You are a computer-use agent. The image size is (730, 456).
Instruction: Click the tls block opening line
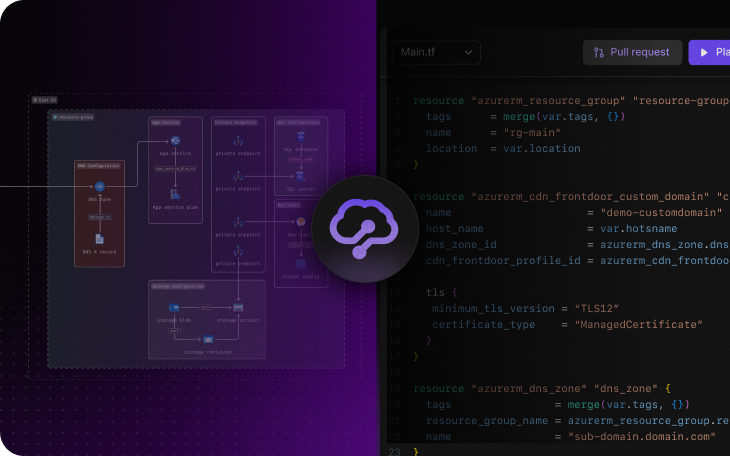442,293
